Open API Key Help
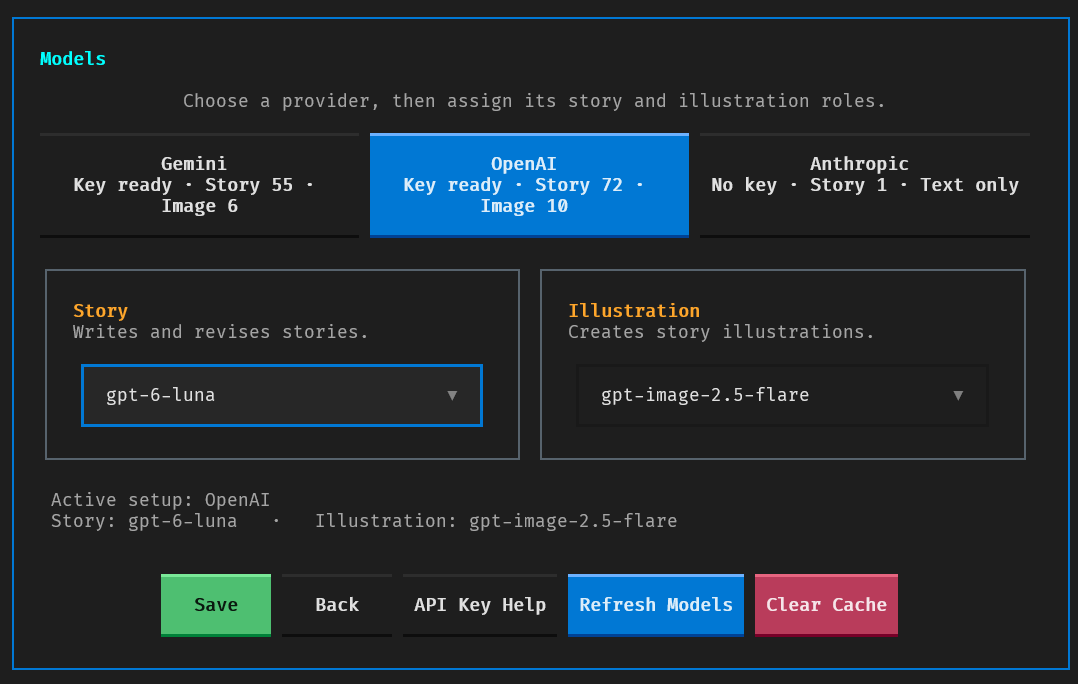1078x684 pixels. pos(480,605)
